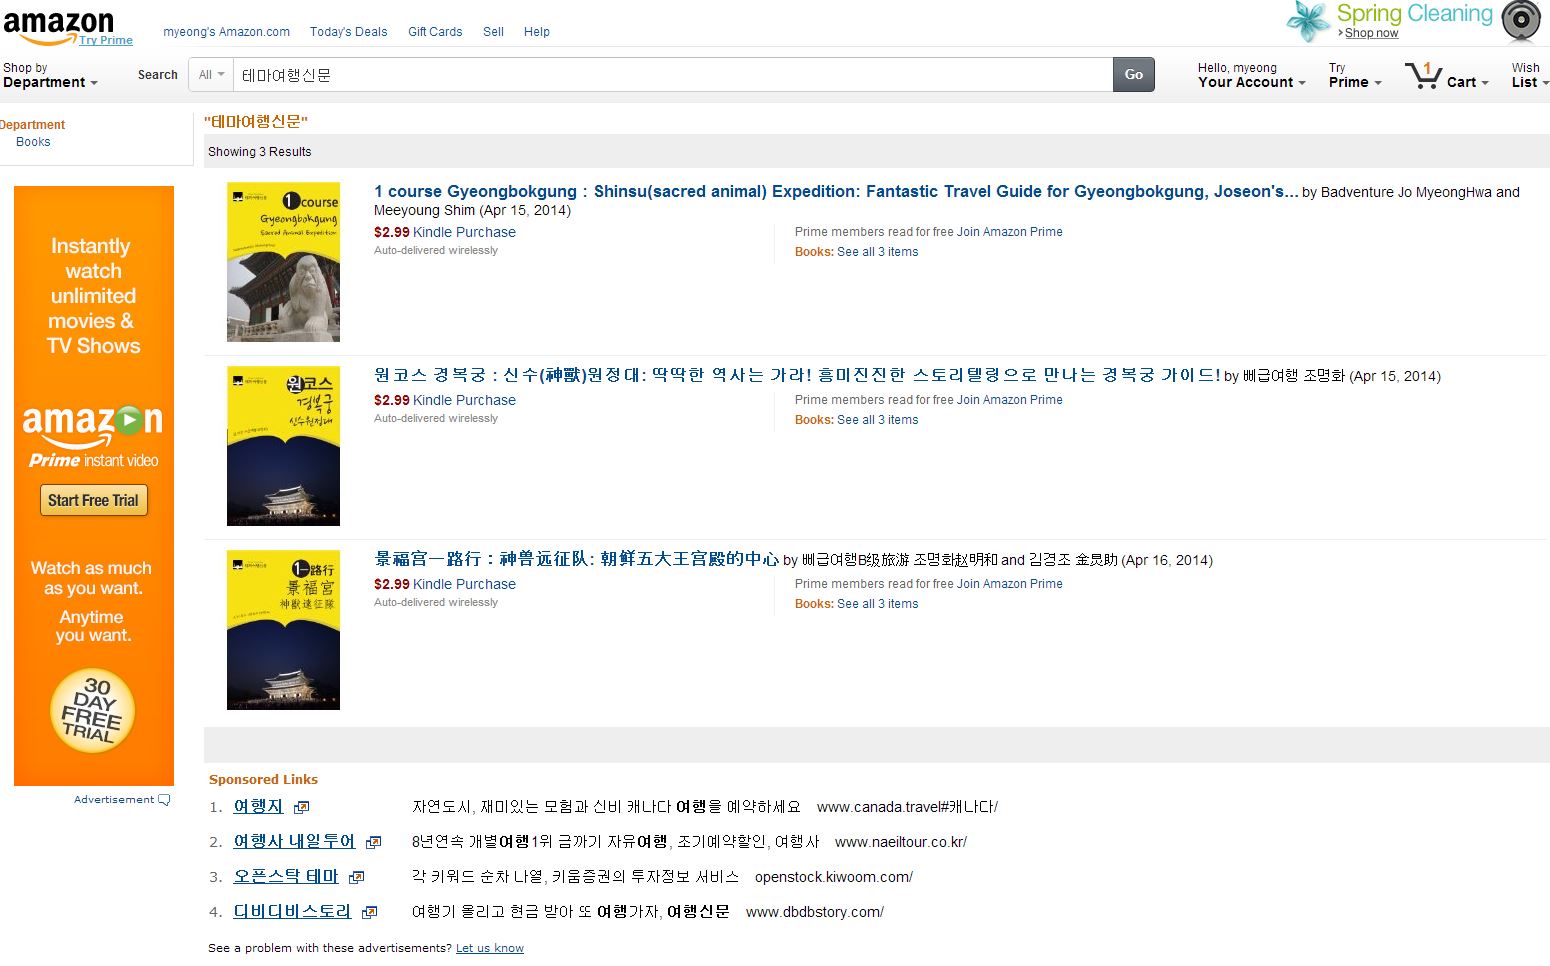
Task: Open 景福宫一路行 cover thumbnail
Action: coord(283,630)
